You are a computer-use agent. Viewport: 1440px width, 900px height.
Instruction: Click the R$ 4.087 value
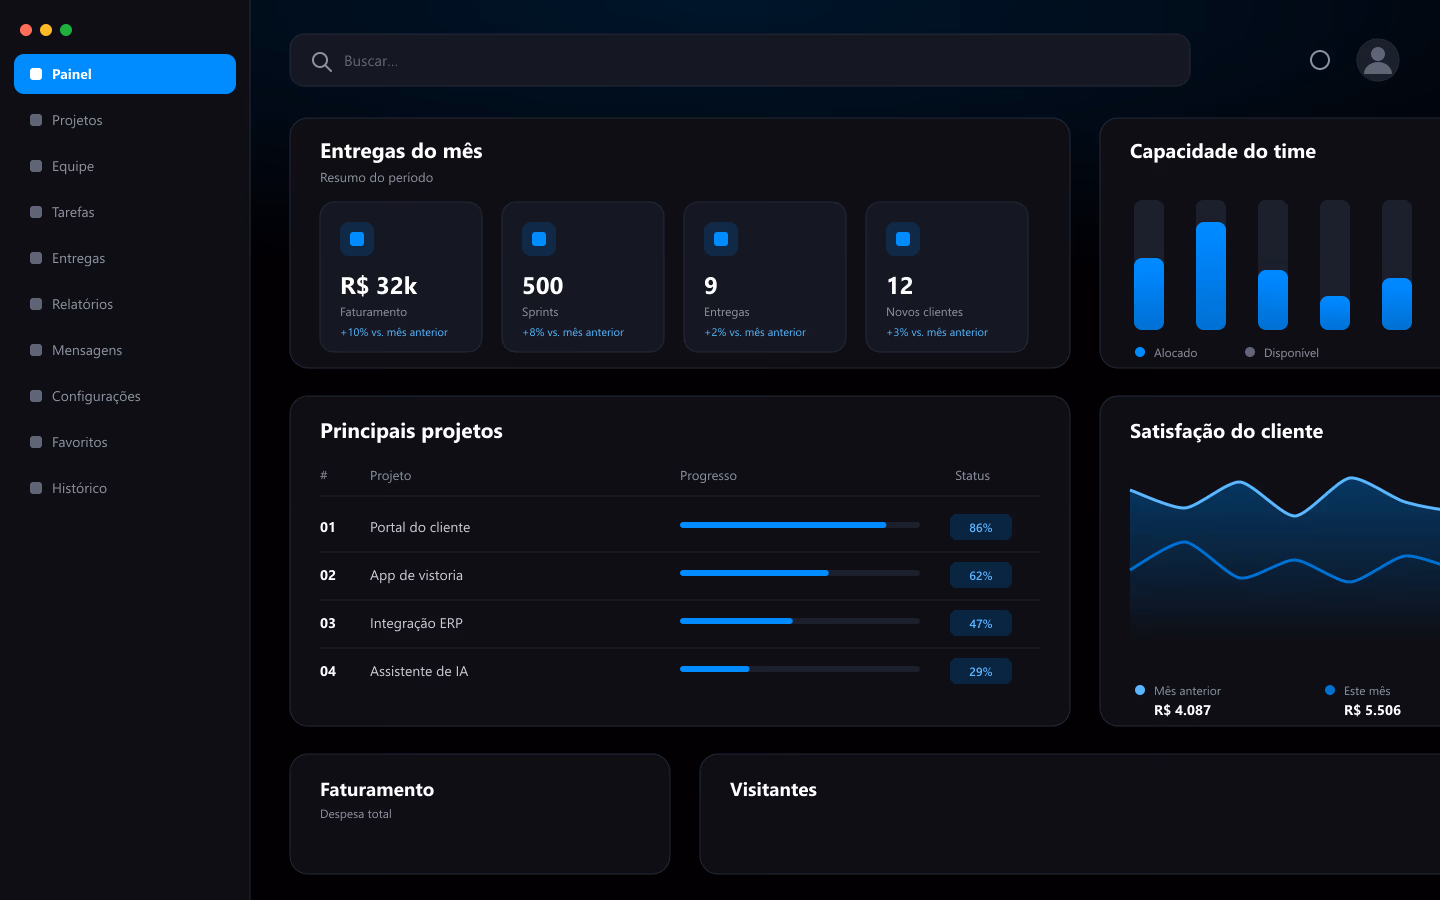point(1182,710)
